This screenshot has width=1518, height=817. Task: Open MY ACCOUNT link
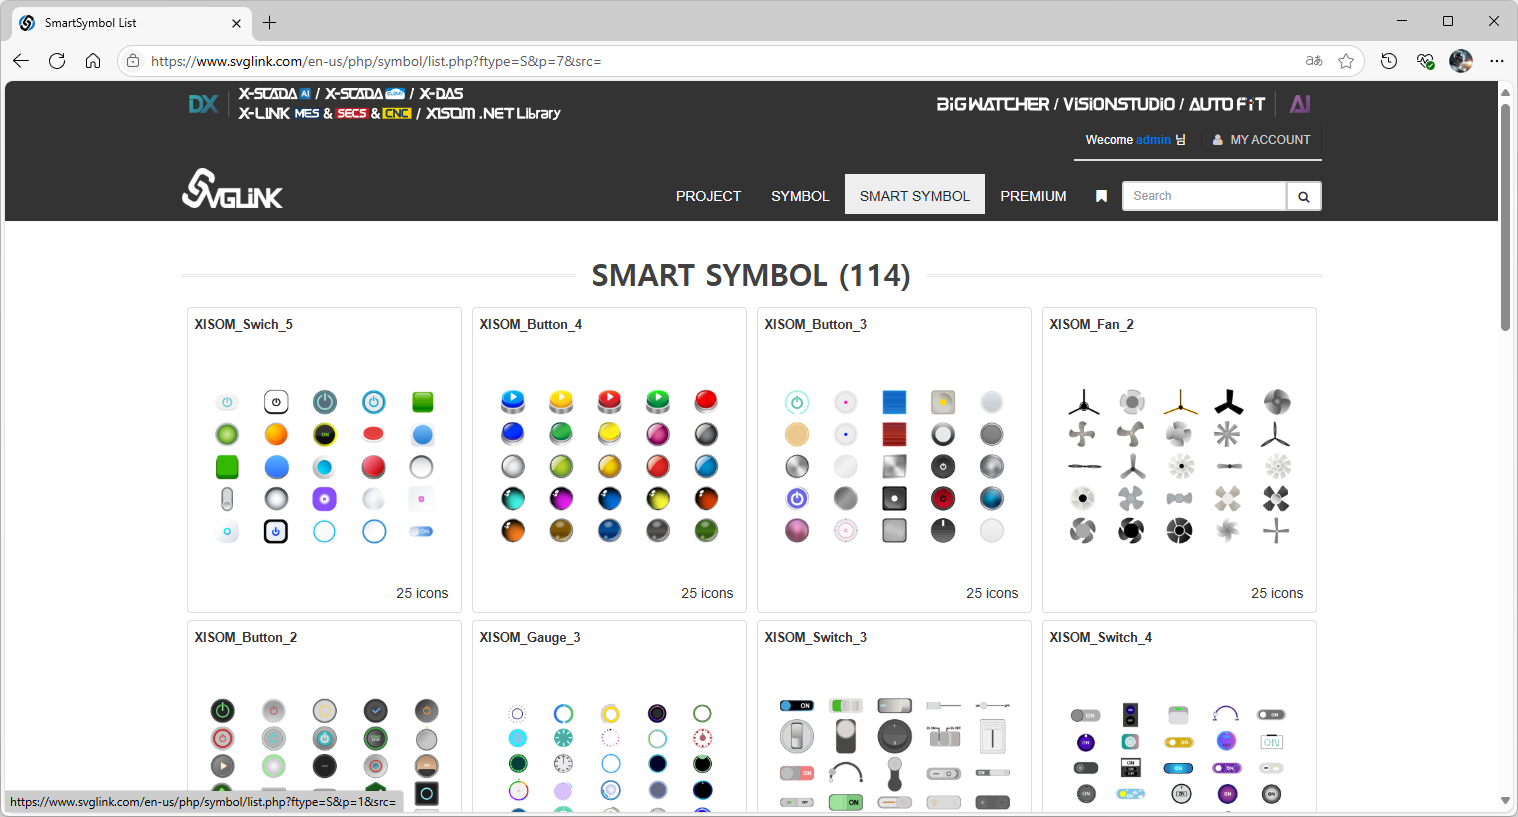(1261, 140)
